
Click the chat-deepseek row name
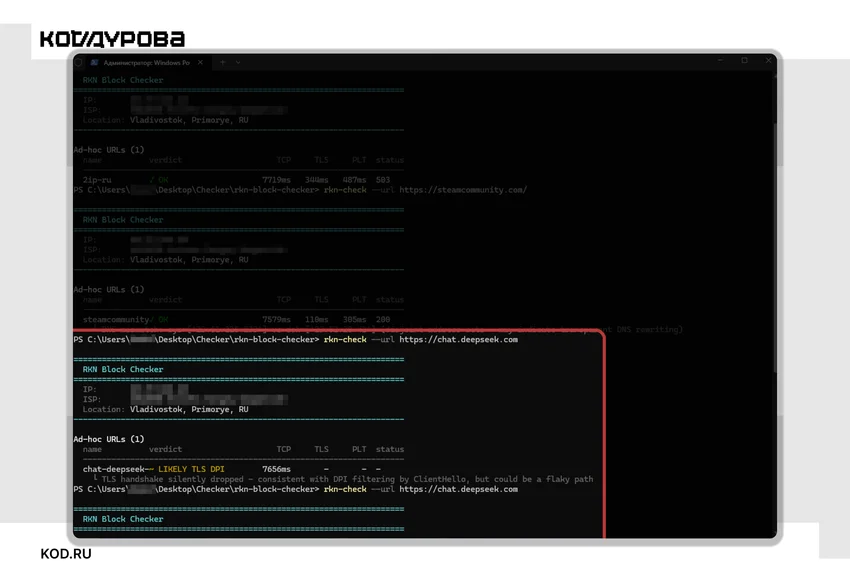coord(114,469)
